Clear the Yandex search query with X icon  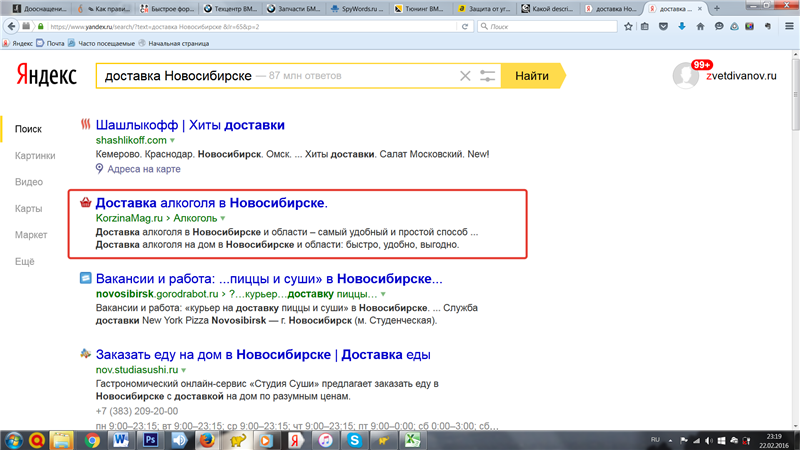464,76
